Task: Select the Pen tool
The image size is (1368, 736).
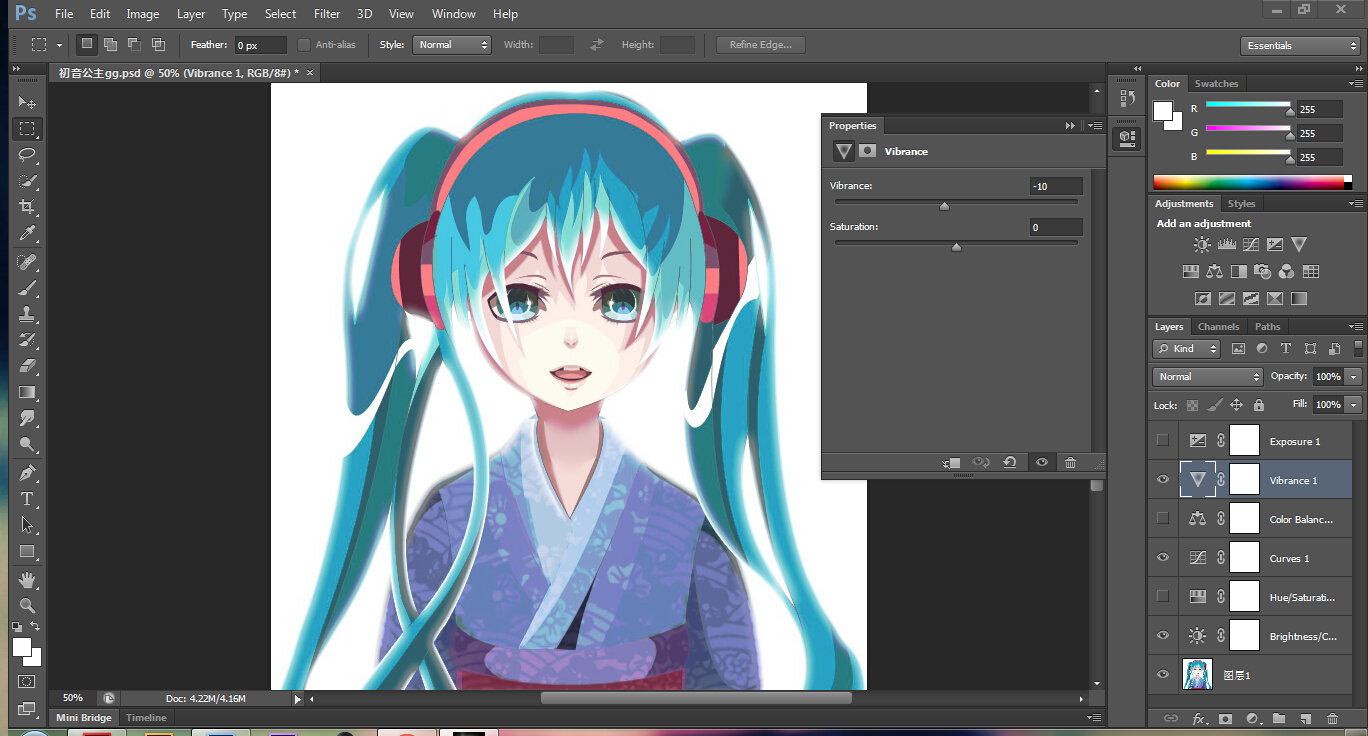Action: click(x=27, y=473)
